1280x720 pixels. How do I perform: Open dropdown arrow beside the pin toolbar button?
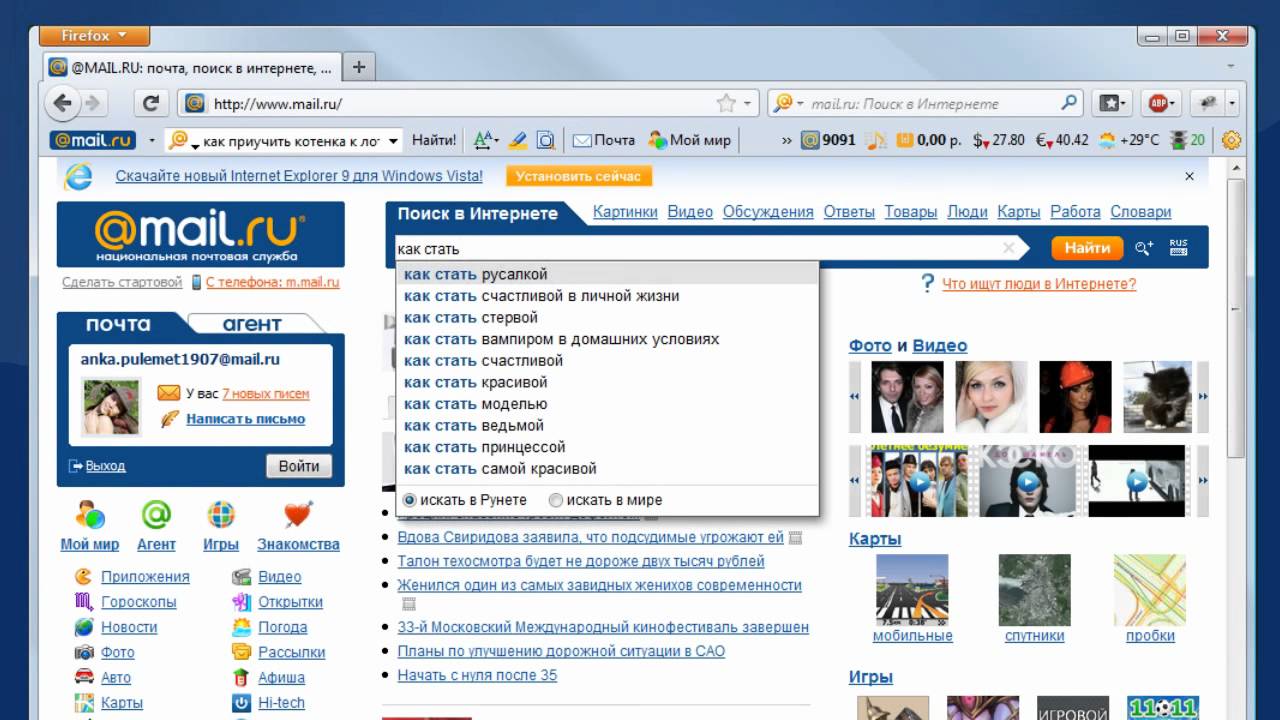1232,103
